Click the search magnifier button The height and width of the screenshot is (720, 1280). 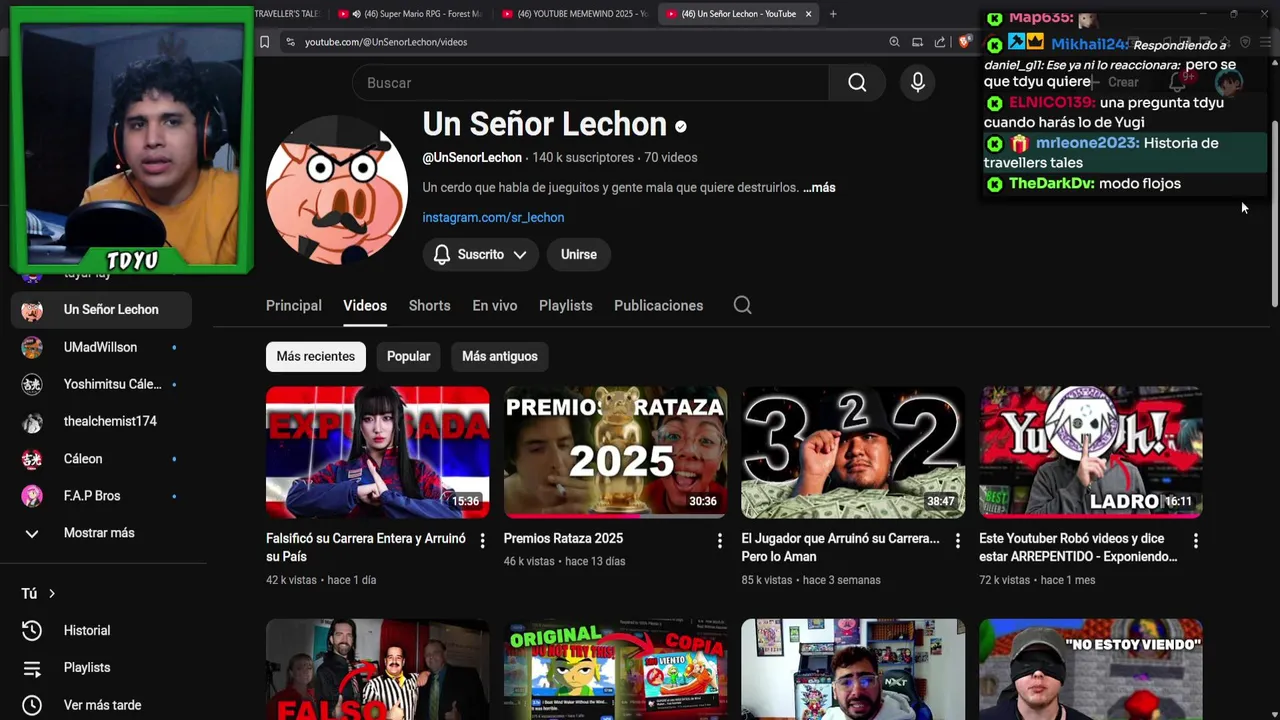pyautogui.click(x=857, y=83)
